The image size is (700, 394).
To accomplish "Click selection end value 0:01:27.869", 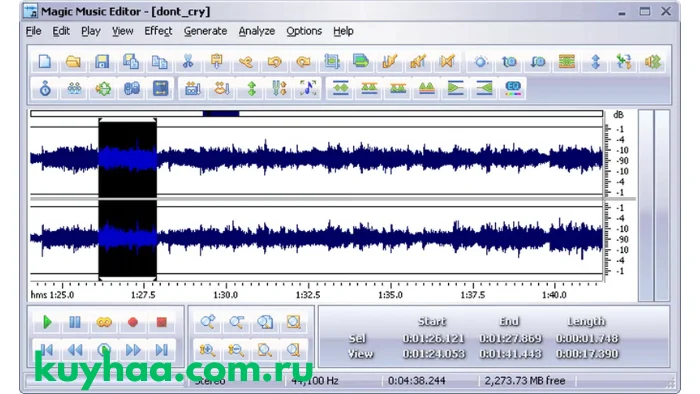I will 510,339.
